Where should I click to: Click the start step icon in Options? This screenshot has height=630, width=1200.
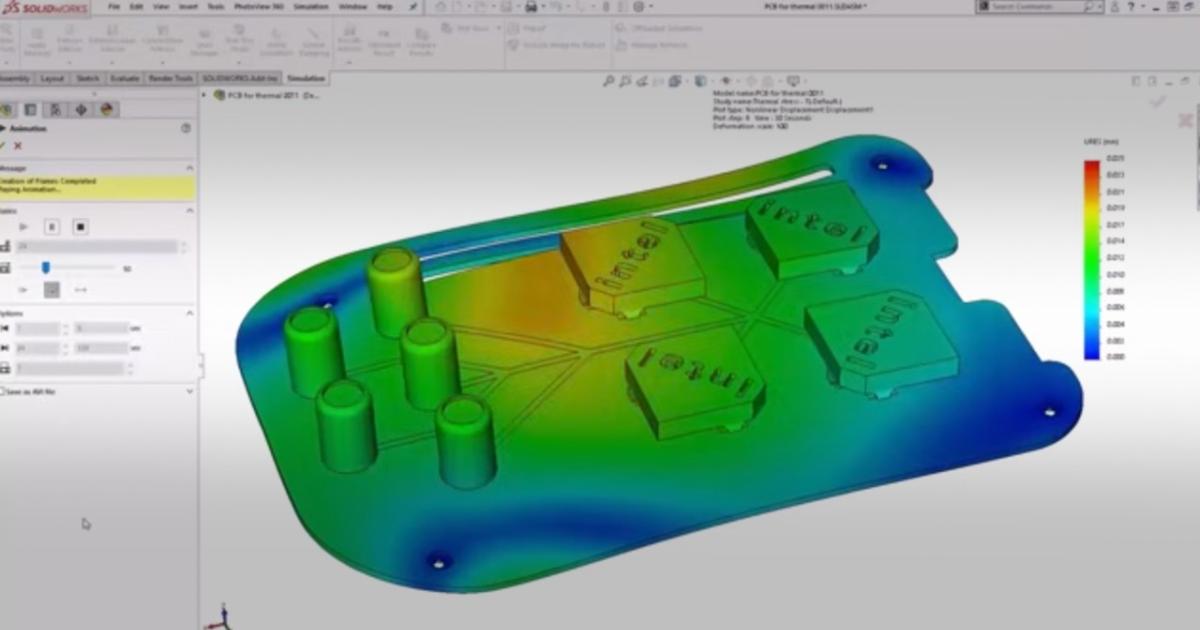click(x=5, y=328)
